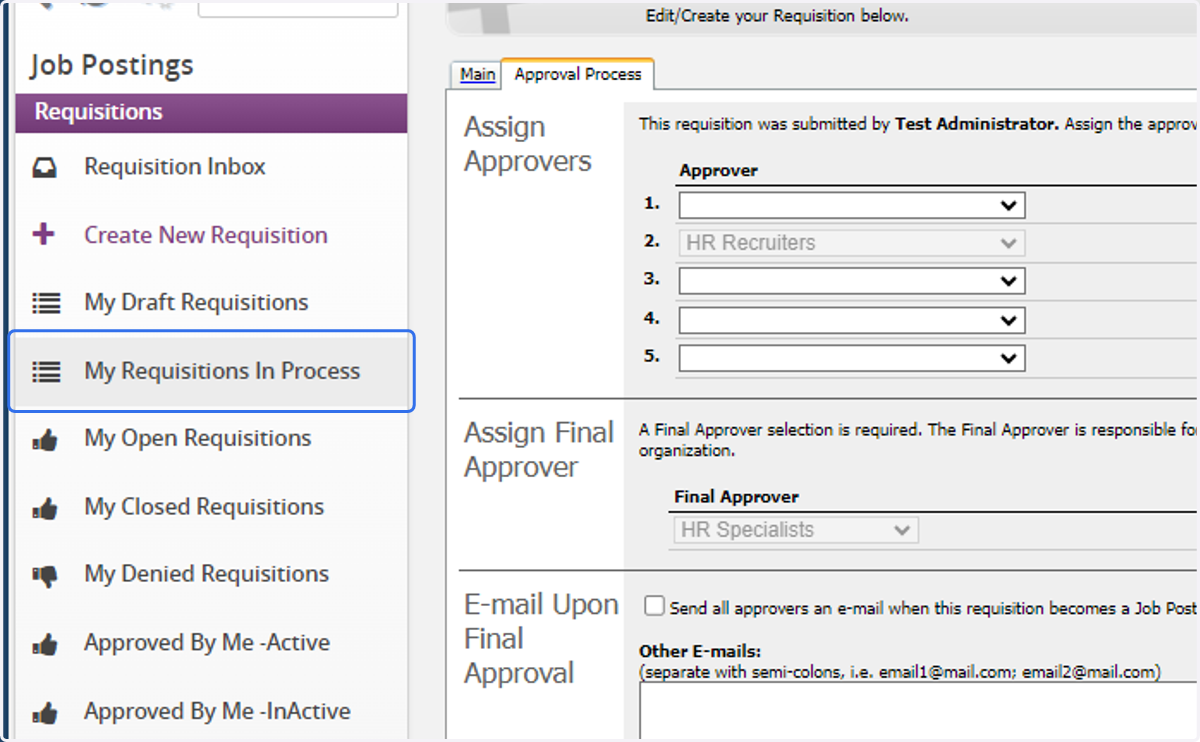Screen dimensions: 1200x742
Task: Click thumbs-down icon beside My Denied Requisitions
Action: coord(45,575)
